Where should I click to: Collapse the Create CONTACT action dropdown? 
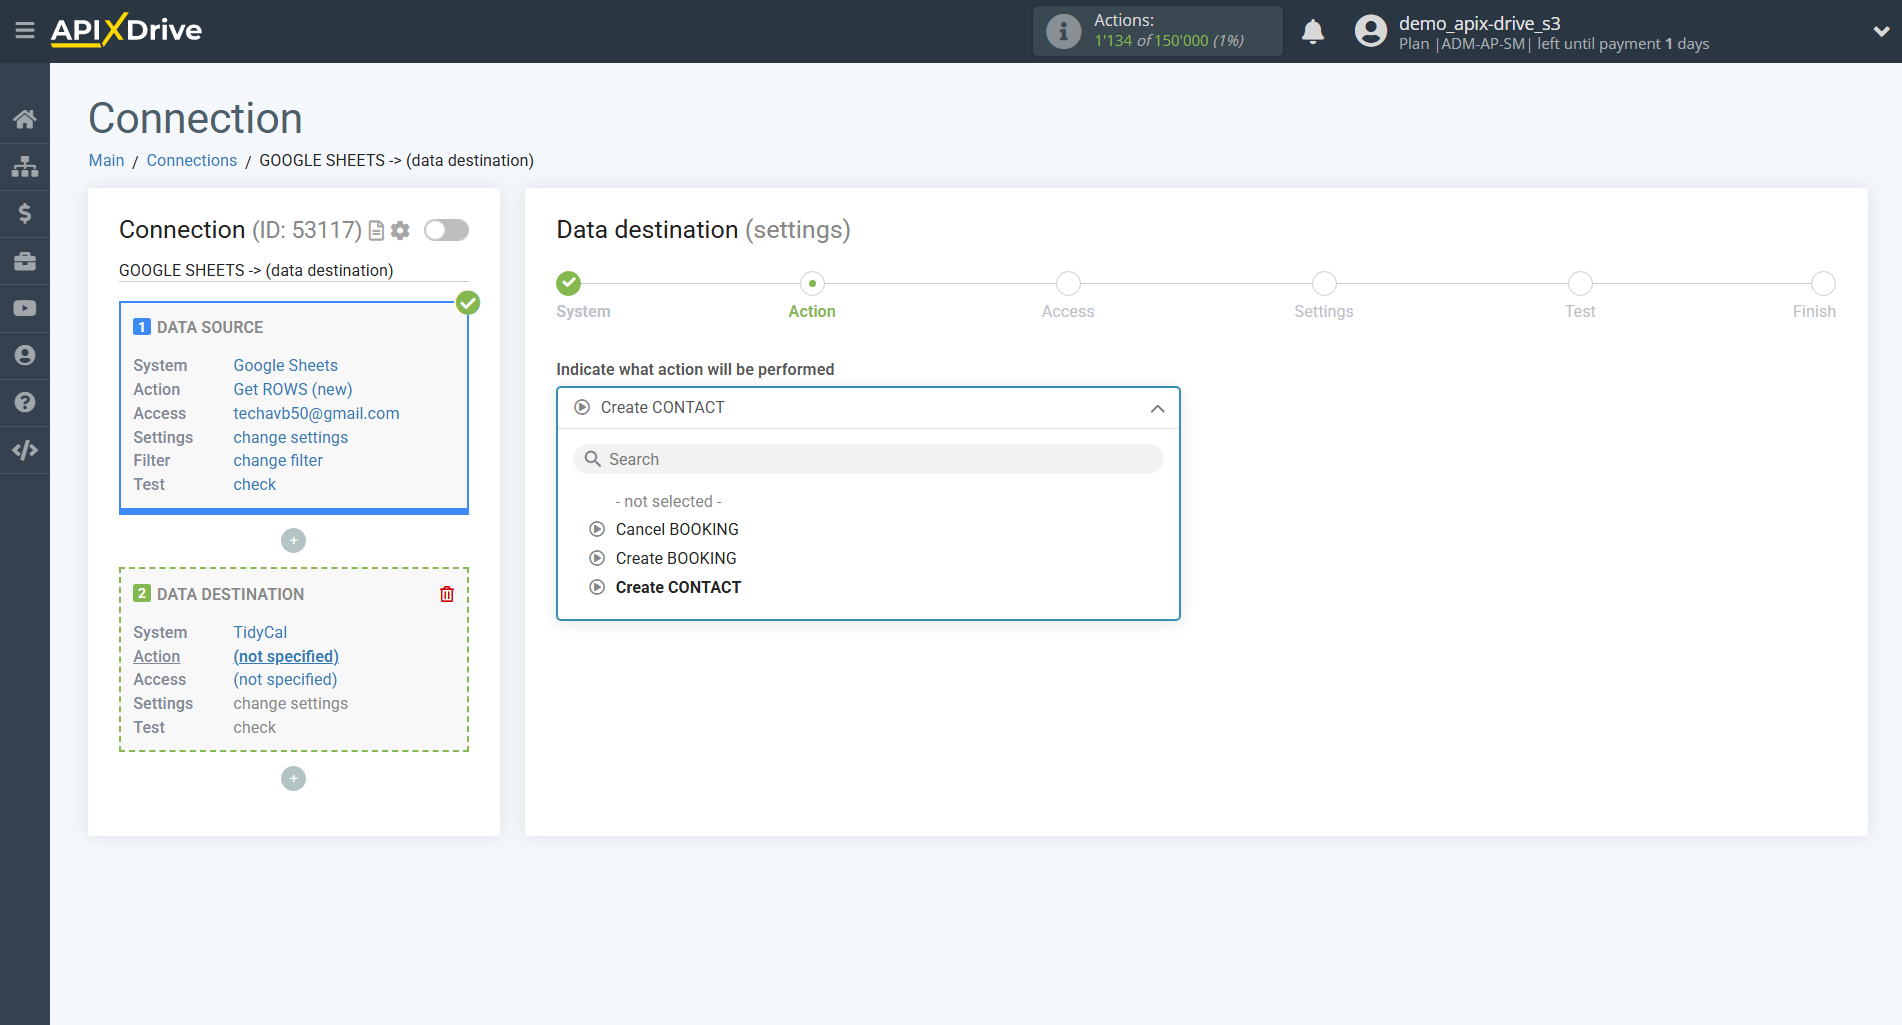point(1157,408)
